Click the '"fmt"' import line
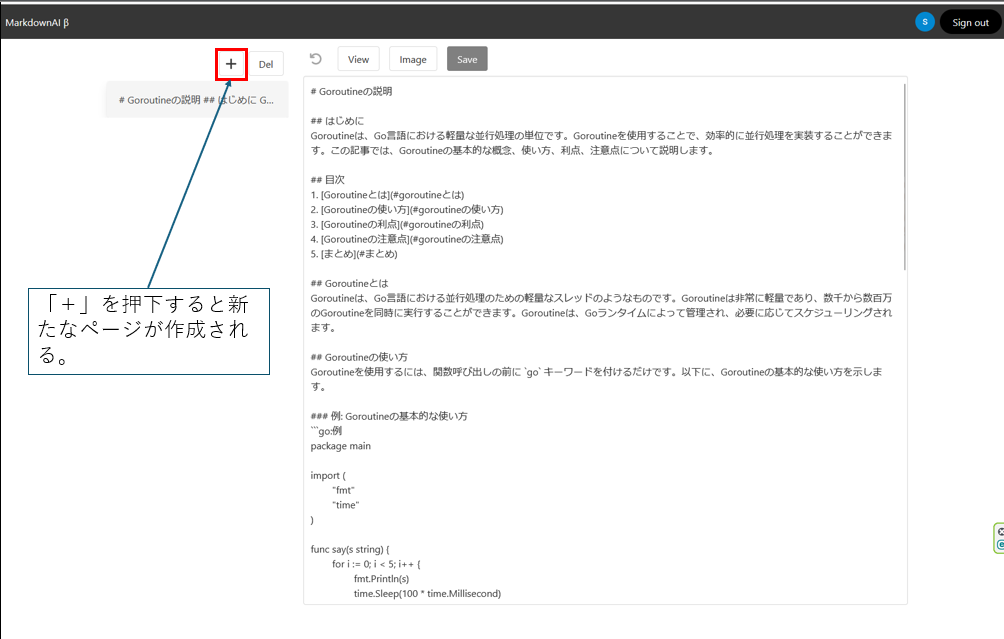This screenshot has width=1004, height=639. coord(343,490)
